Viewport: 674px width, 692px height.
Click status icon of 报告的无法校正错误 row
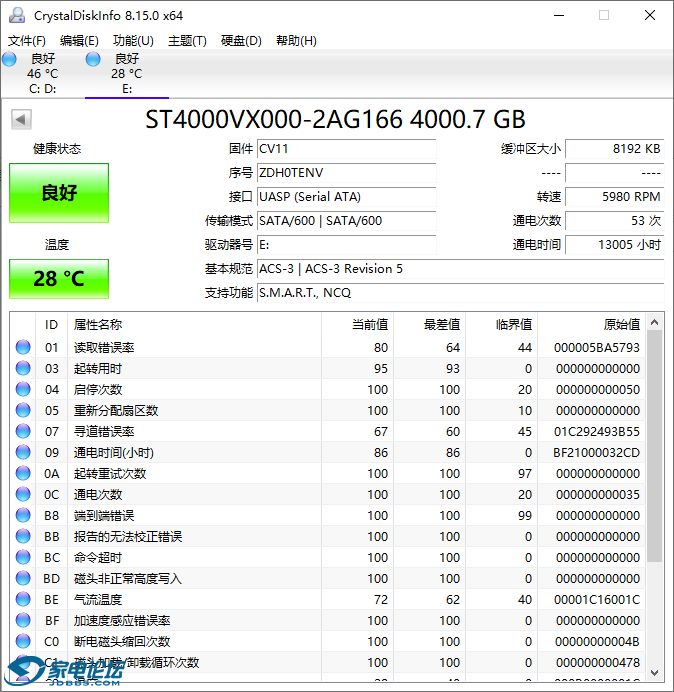[x=23, y=536]
